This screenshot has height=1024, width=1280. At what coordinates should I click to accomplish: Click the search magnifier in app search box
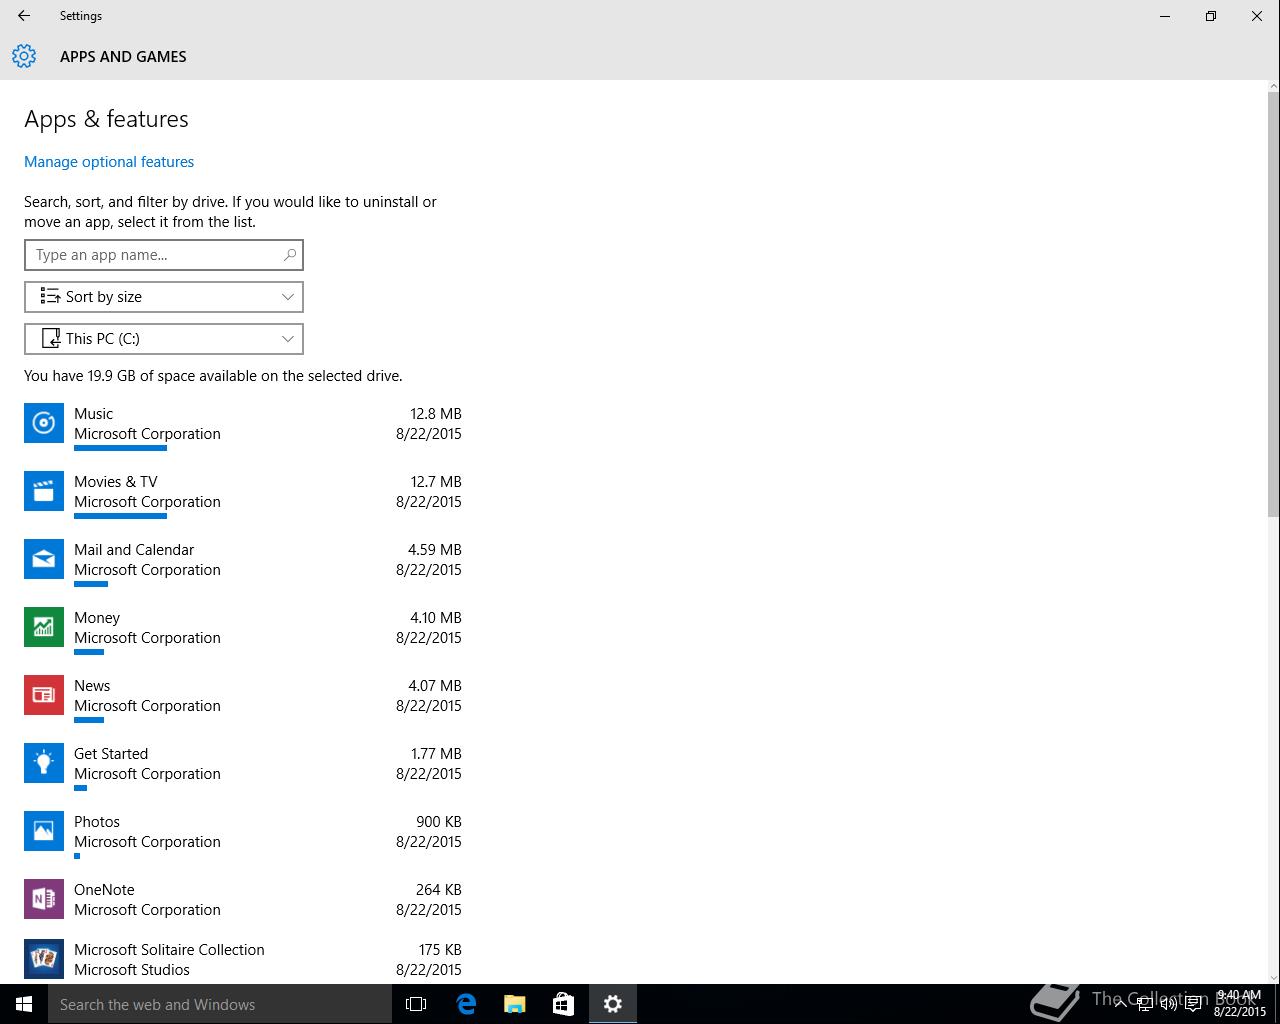coord(289,255)
